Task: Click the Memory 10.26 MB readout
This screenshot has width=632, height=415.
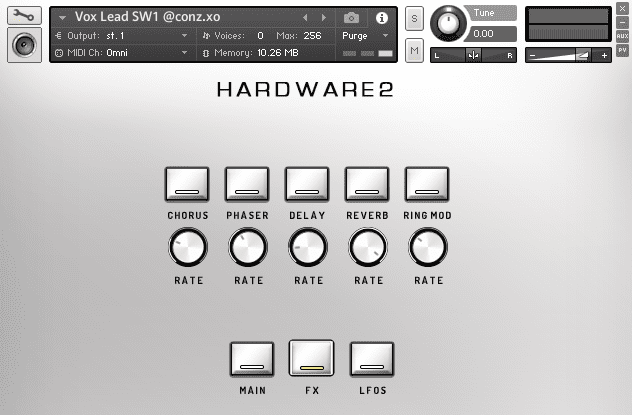Action: tap(278, 53)
